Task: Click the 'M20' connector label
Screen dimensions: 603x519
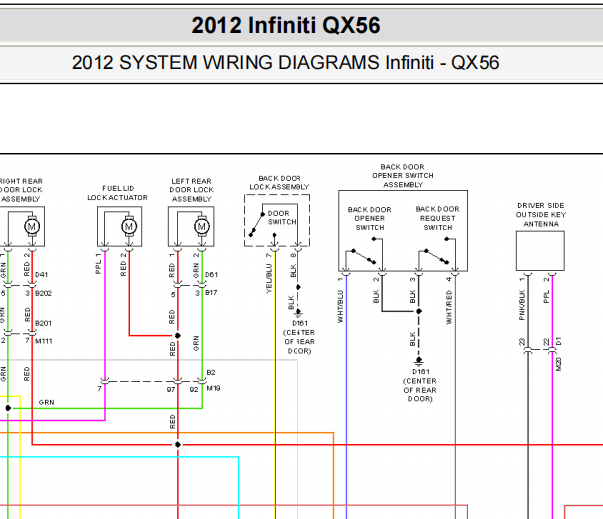Action: tap(559, 364)
